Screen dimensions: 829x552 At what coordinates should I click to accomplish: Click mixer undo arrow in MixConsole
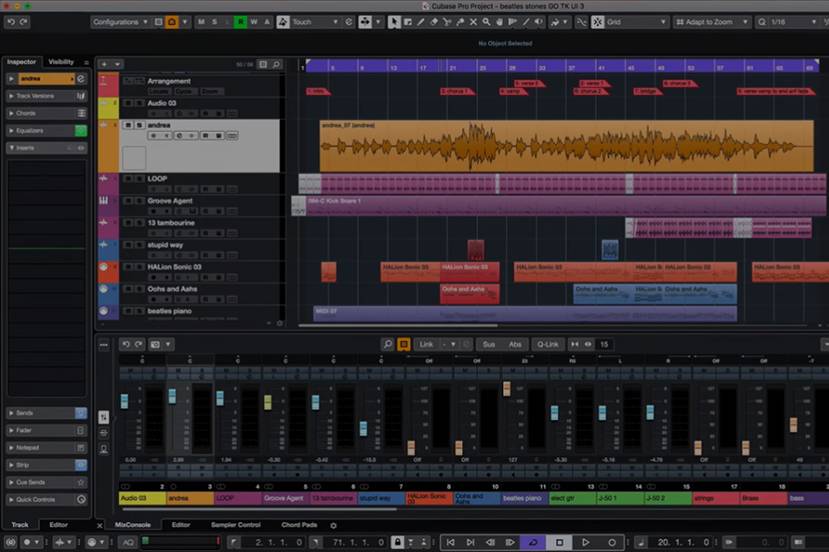coord(126,344)
